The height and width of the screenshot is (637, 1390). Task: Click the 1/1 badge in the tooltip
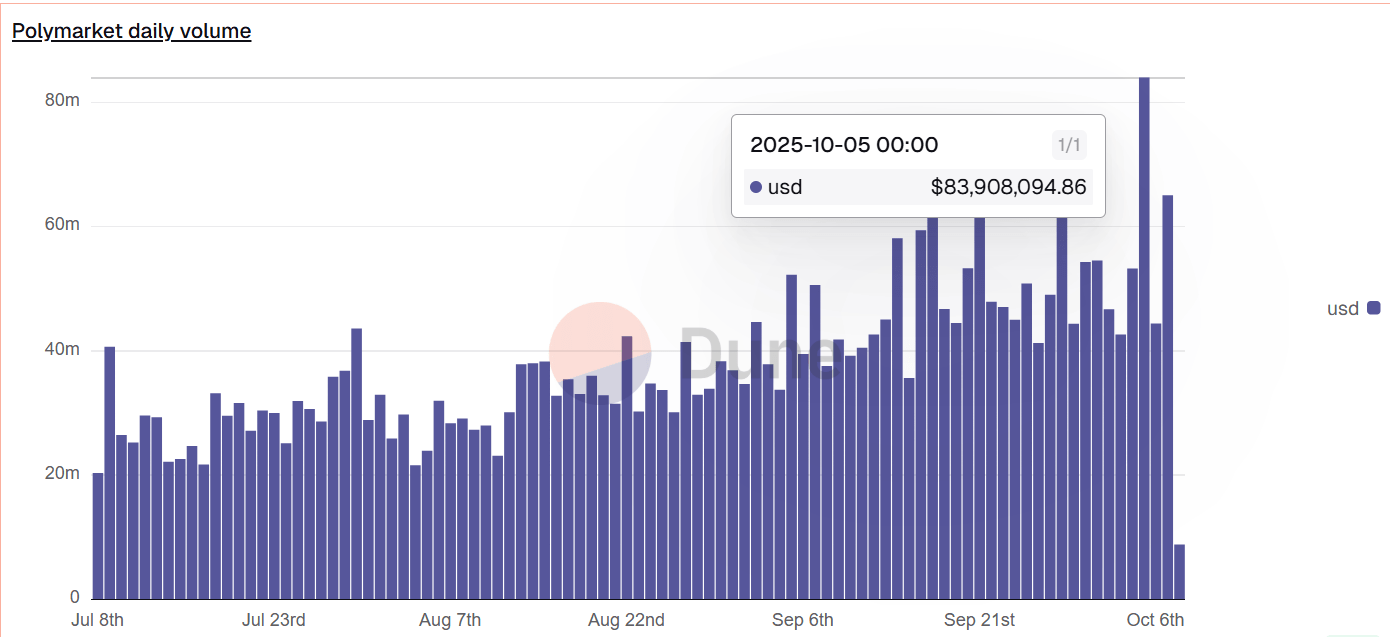pyautogui.click(x=1068, y=146)
